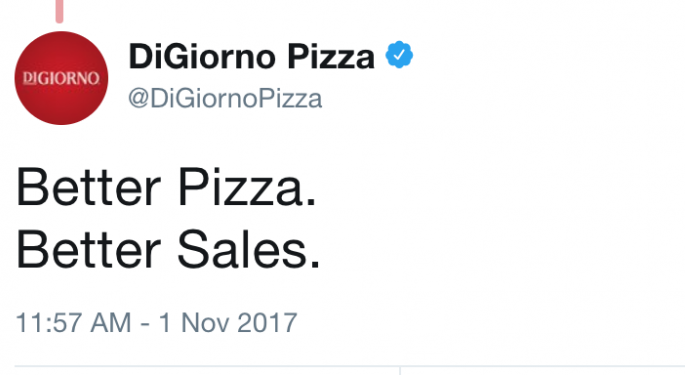Open the tweet timestamp 11:57 AM link
The width and height of the screenshot is (685, 375).
point(73,323)
